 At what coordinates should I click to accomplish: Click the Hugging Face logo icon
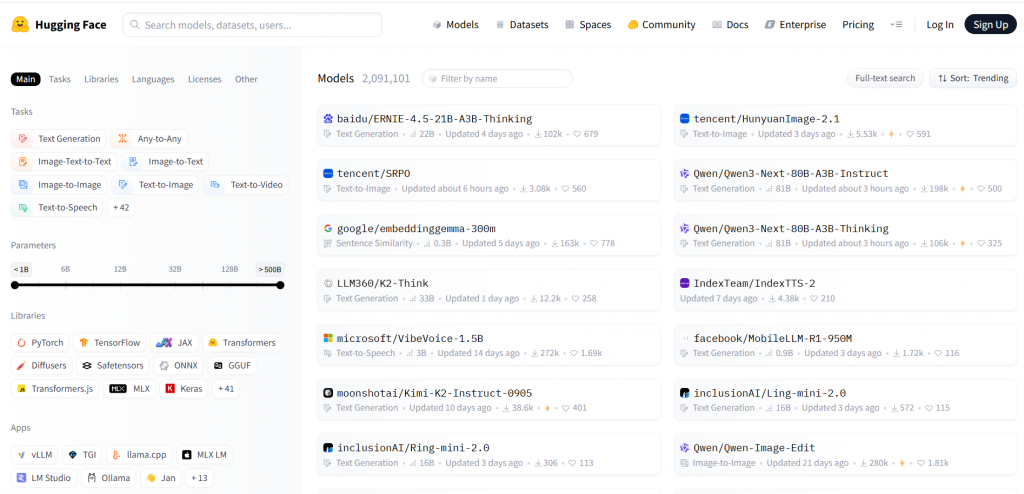[20, 25]
